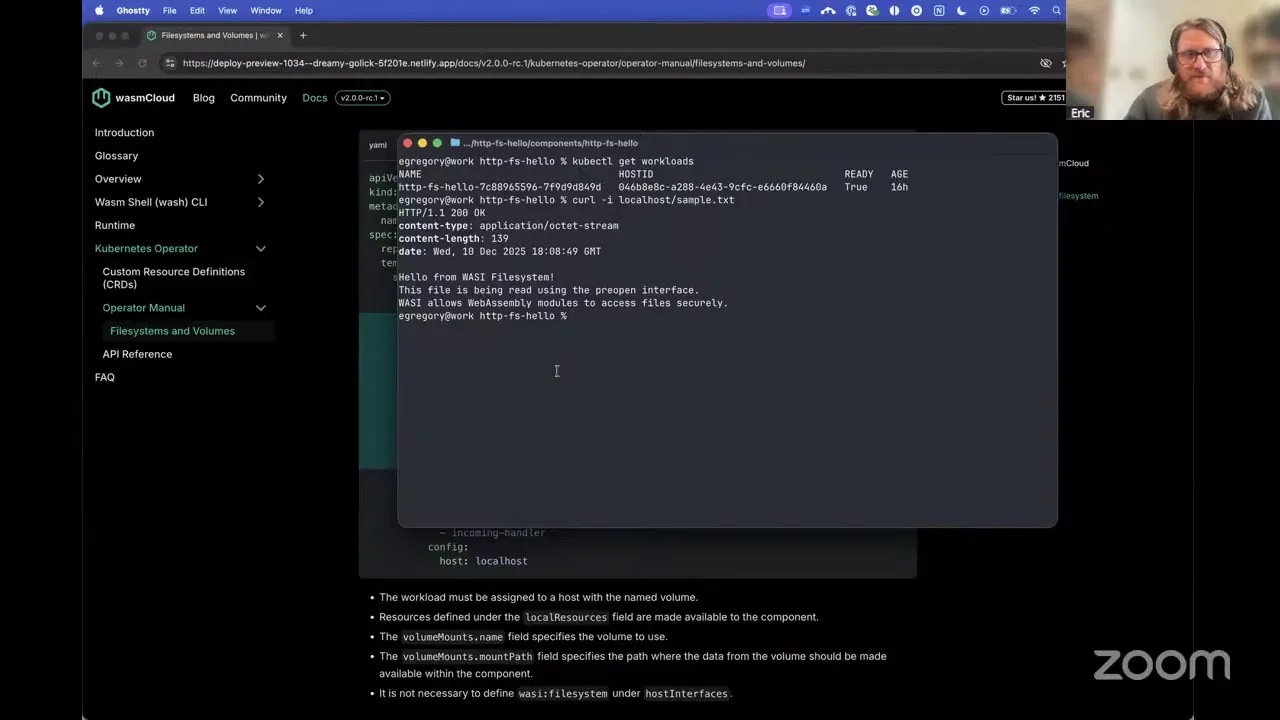Click the 'HTTP/1.1 200 OK' response line
The height and width of the screenshot is (720, 1280).
442,213
